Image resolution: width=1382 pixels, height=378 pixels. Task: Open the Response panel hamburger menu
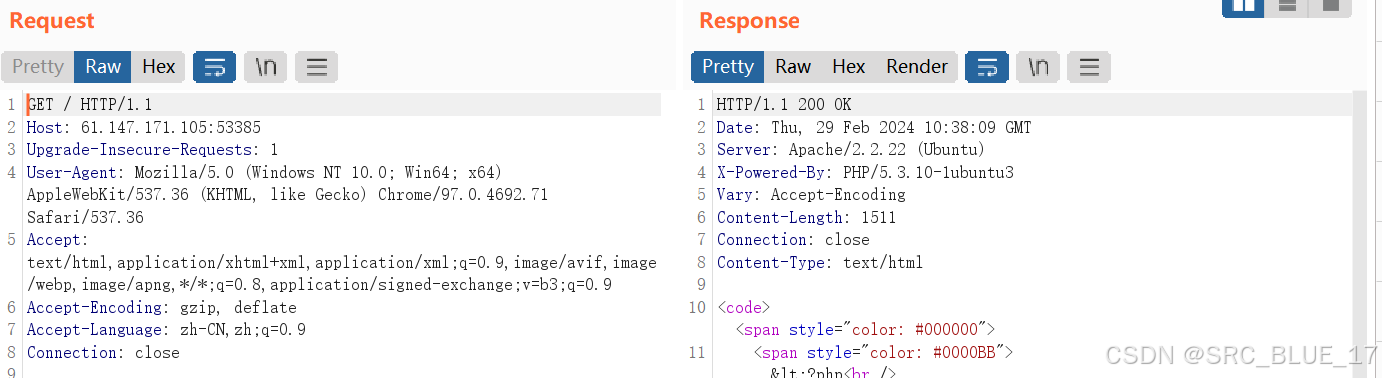point(1089,67)
